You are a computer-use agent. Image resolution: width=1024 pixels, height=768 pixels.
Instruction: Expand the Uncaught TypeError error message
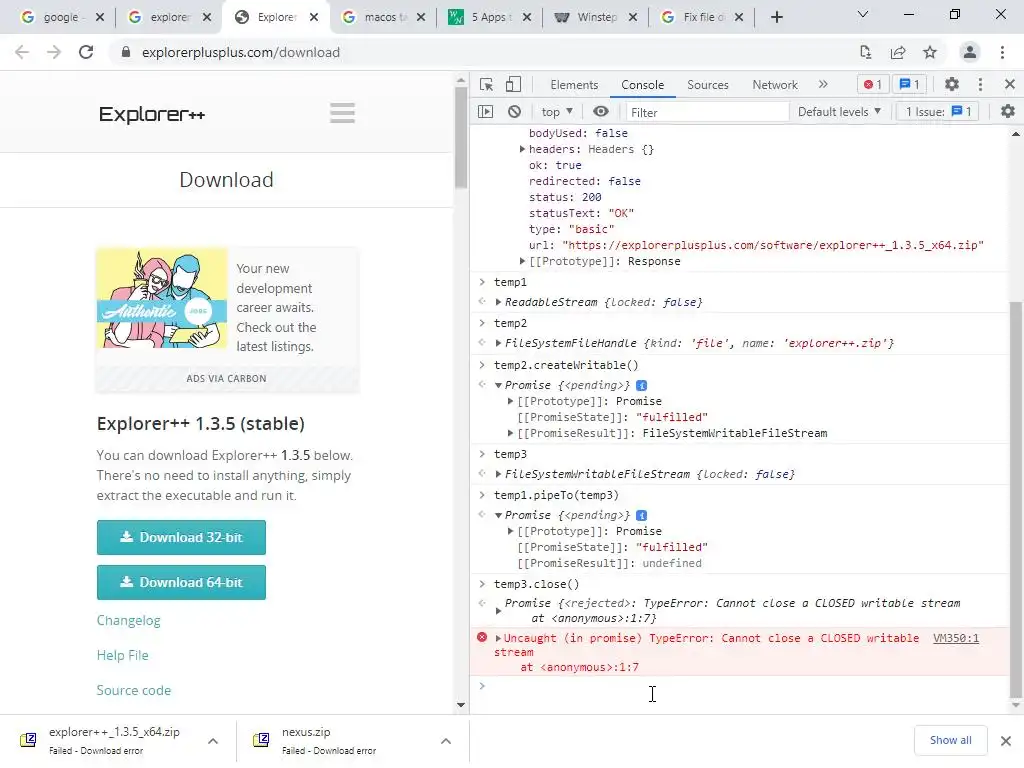(498, 638)
